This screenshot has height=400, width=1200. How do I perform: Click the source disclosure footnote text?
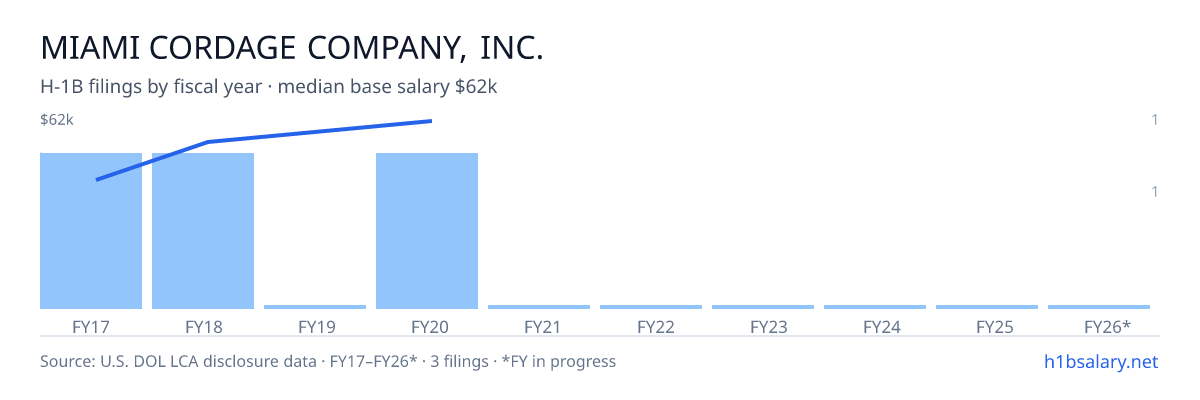point(328,361)
